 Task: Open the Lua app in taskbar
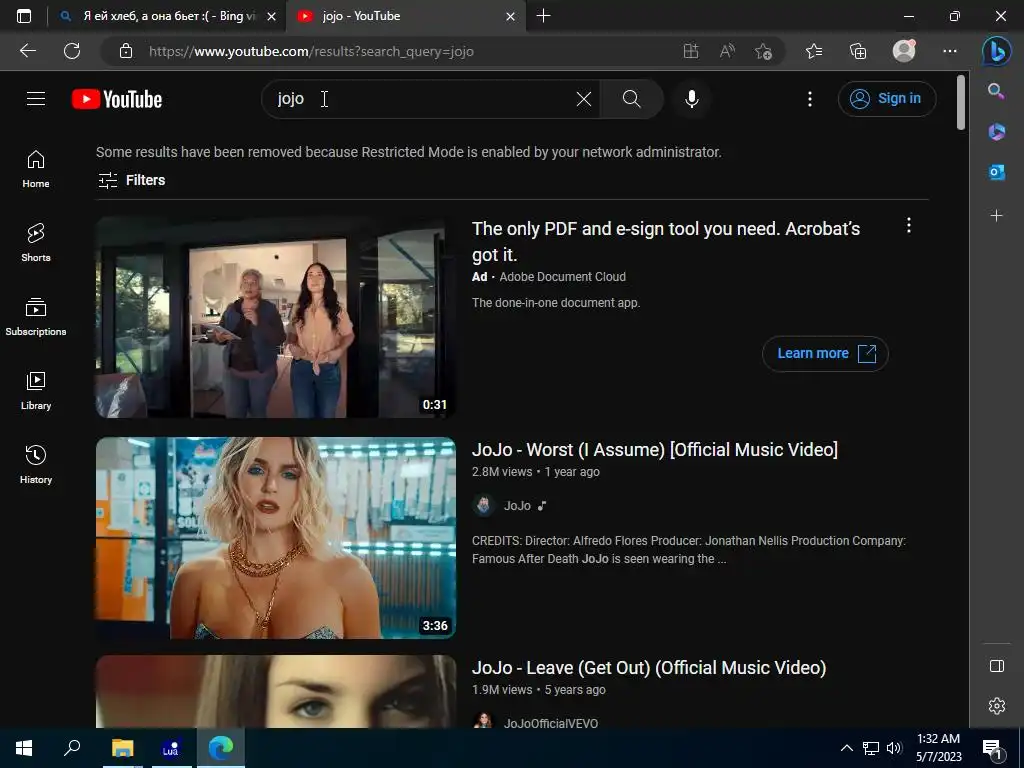pos(171,748)
